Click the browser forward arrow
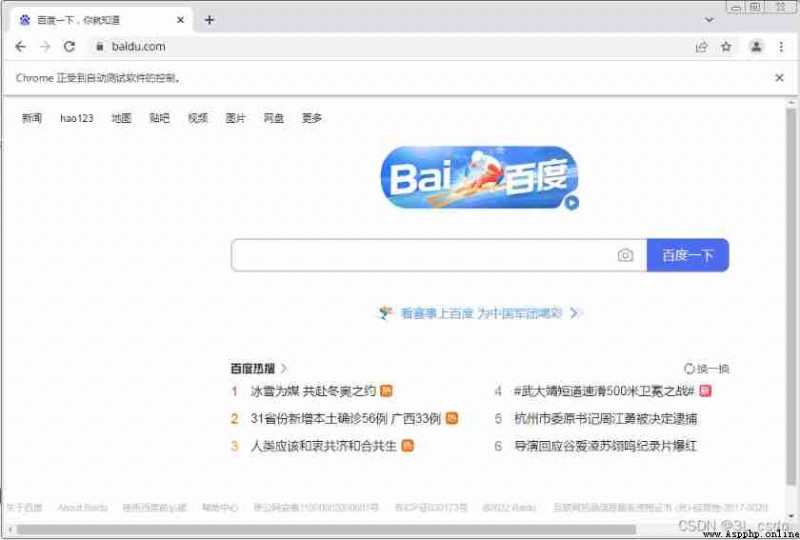800x540 pixels. pyautogui.click(x=45, y=46)
